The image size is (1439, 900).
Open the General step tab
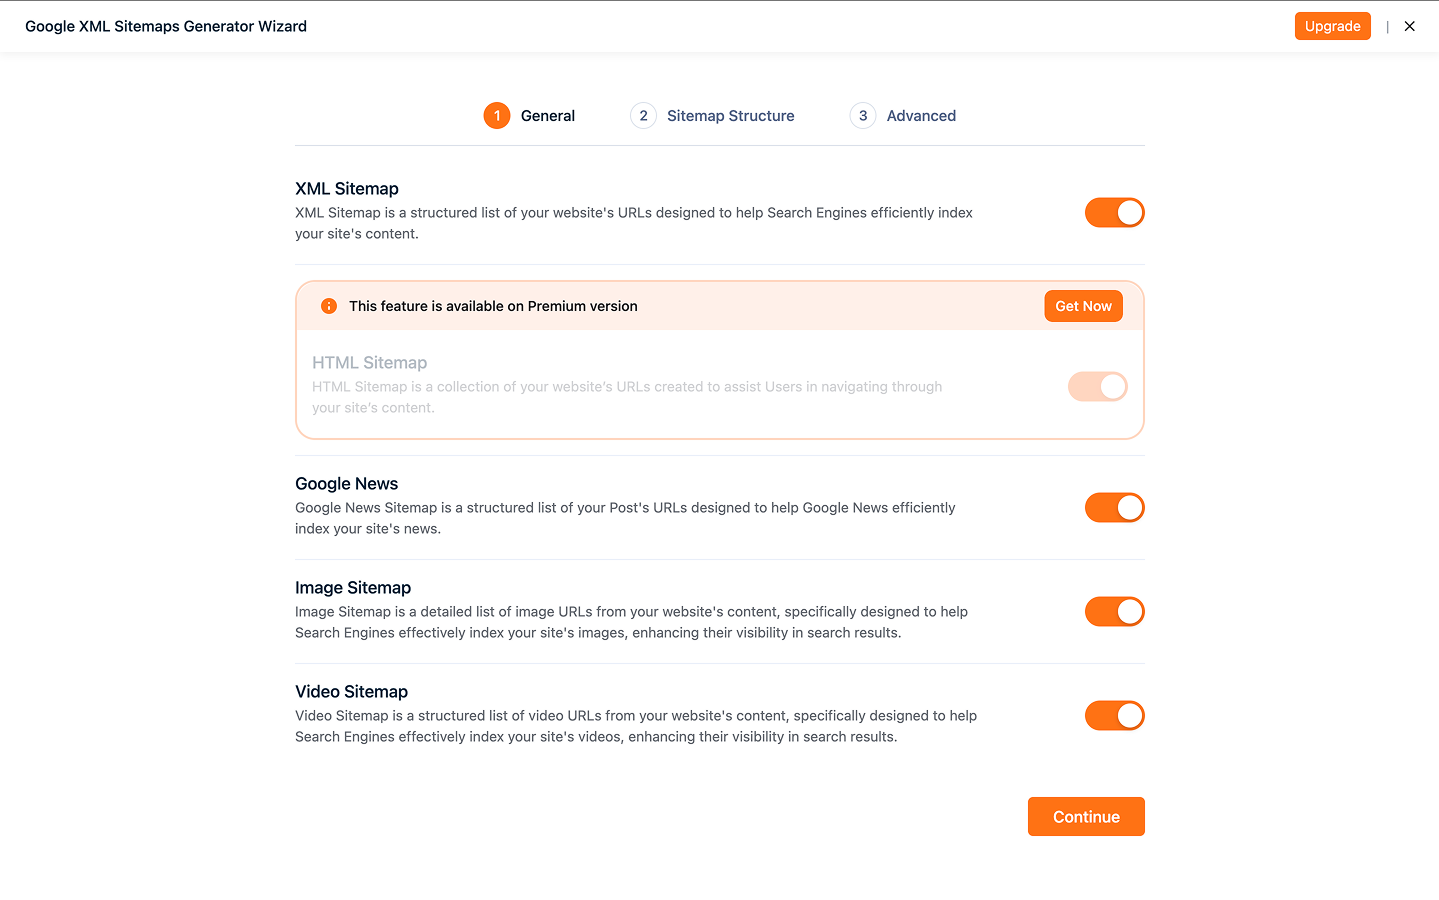[547, 116]
